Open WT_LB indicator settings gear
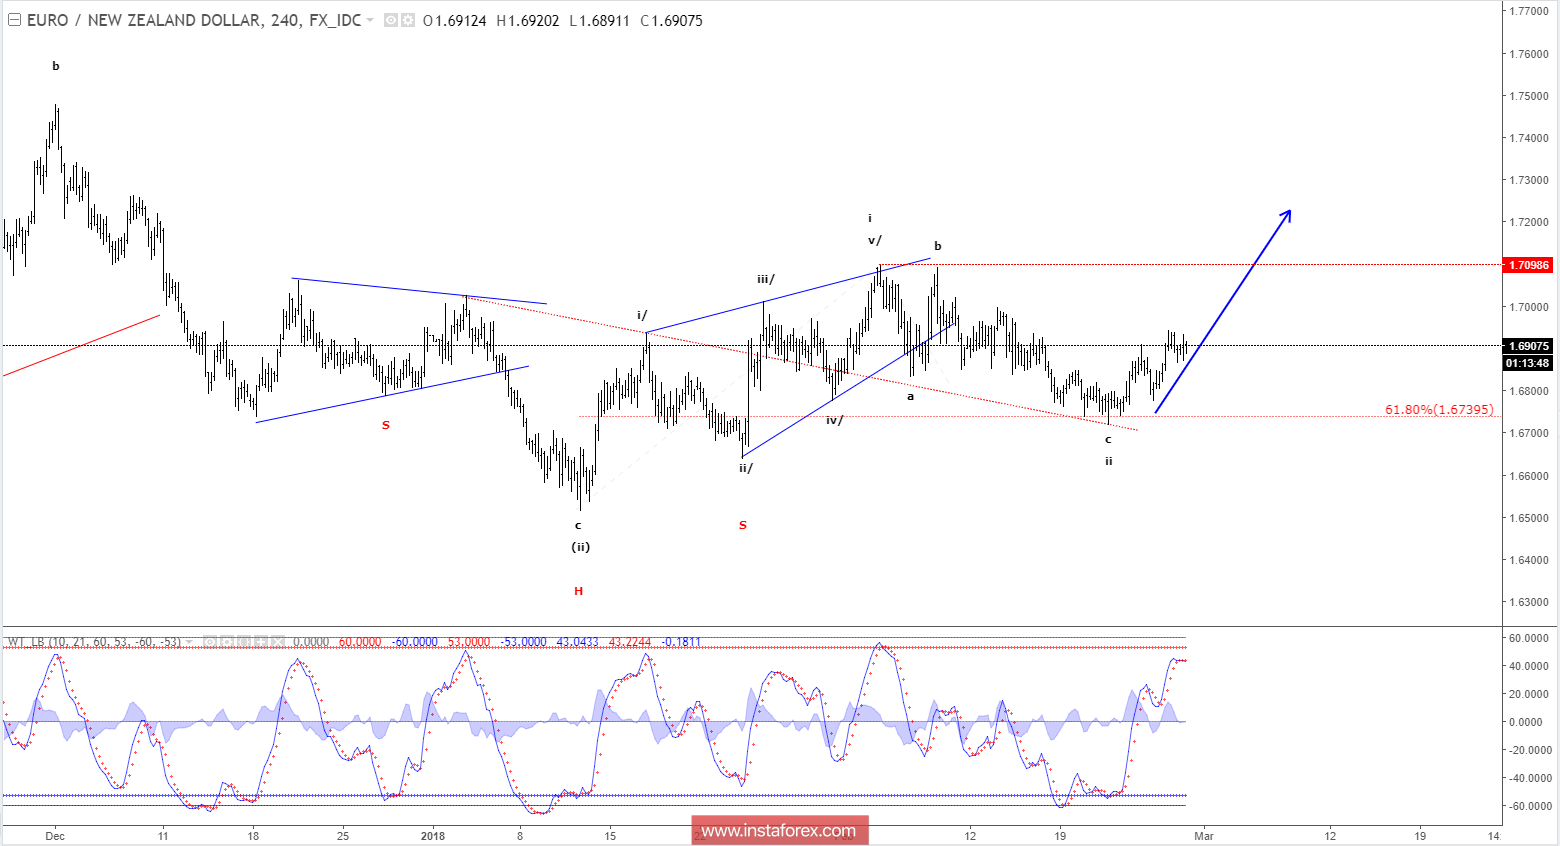This screenshot has height=846, width=1560. 228,641
